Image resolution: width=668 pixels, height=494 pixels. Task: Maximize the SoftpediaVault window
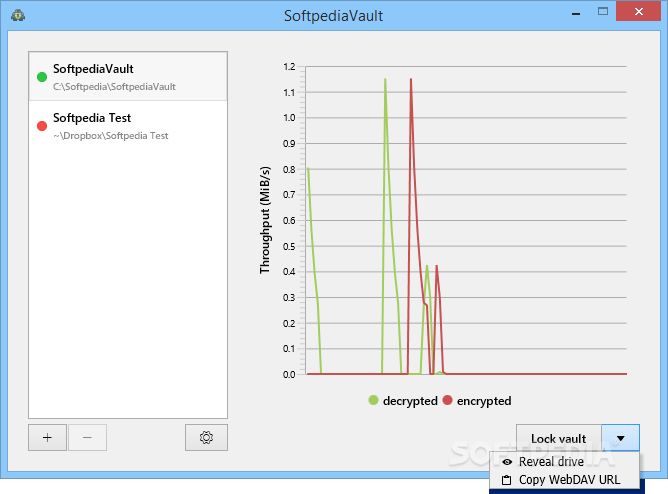603,12
